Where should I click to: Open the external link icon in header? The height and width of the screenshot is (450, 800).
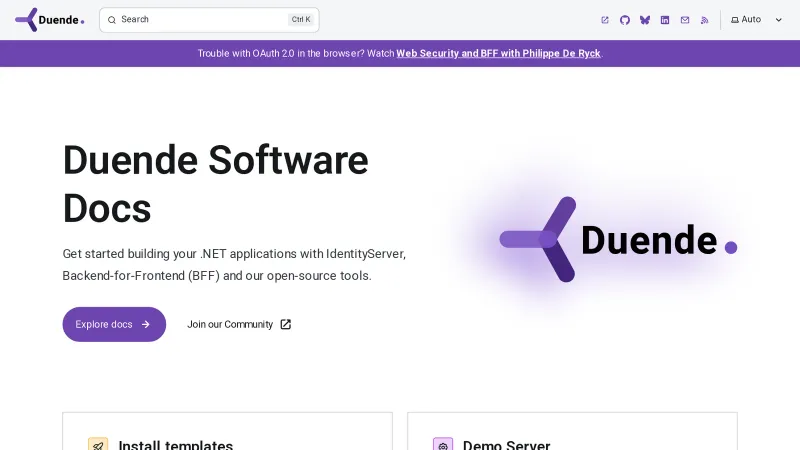(605, 20)
